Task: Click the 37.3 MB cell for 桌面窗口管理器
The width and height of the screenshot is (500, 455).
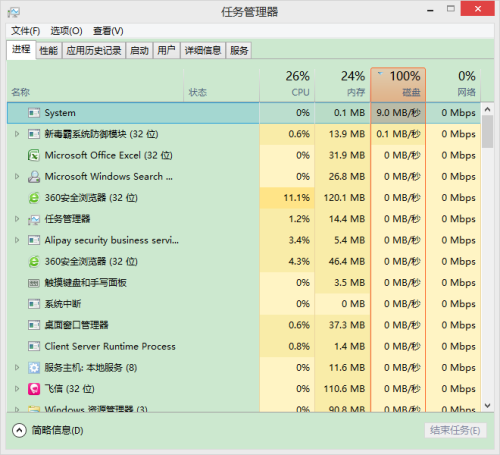Action: pos(342,325)
